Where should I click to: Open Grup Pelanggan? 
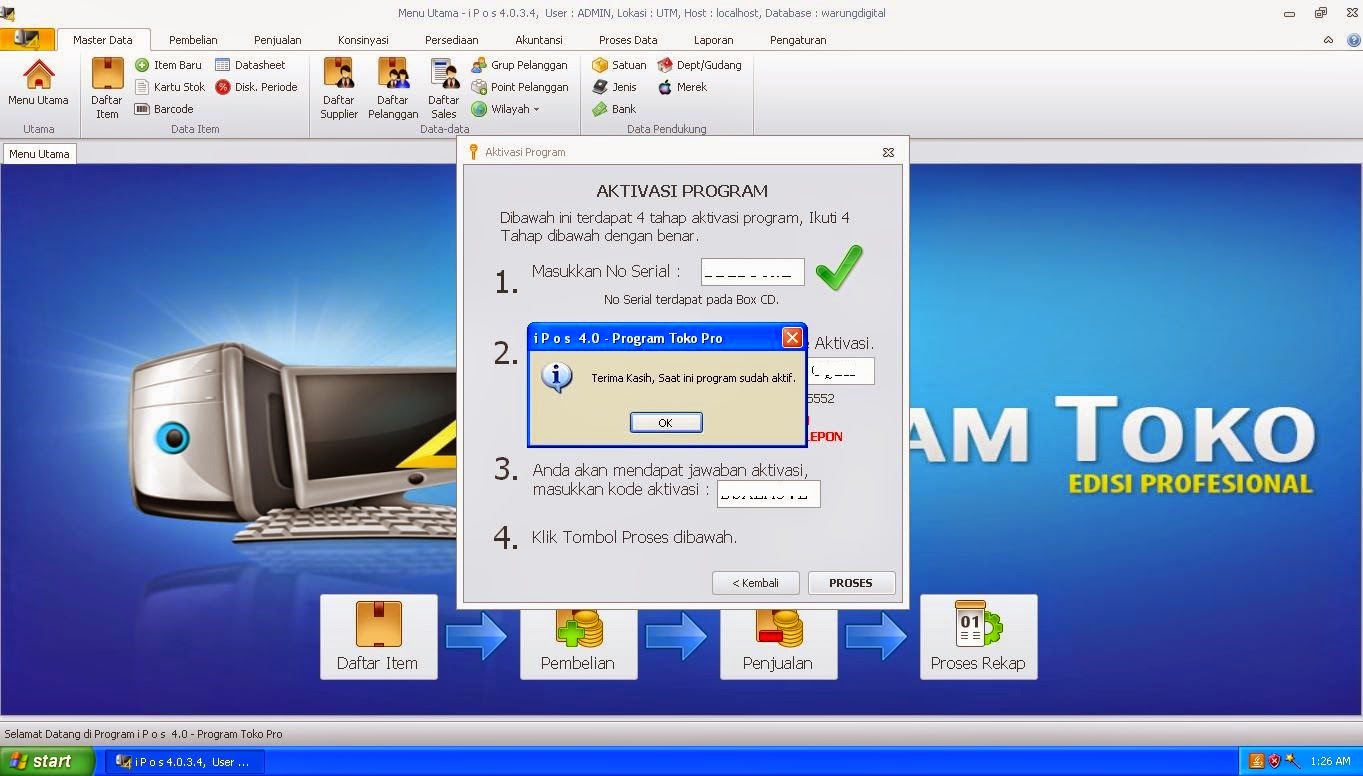click(x=519, y=65)
